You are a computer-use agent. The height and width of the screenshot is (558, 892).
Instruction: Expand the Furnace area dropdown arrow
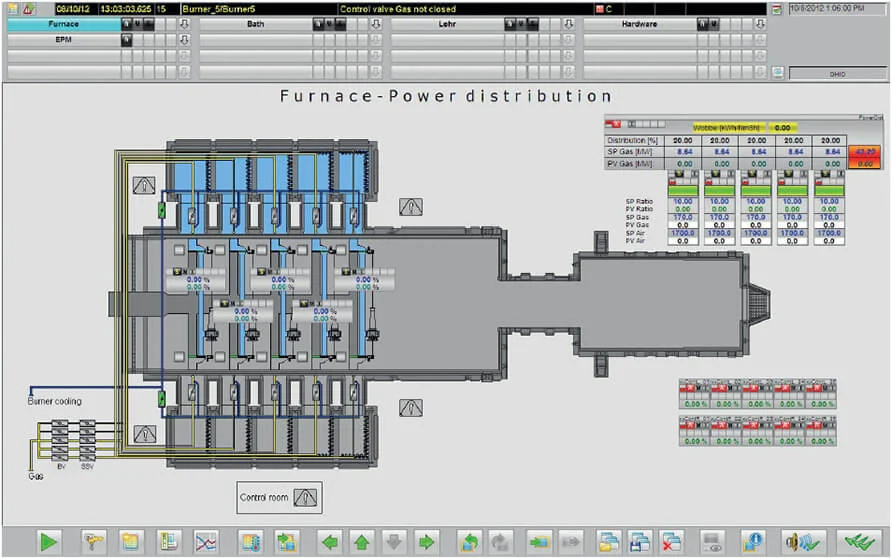[x=184, y=24]
